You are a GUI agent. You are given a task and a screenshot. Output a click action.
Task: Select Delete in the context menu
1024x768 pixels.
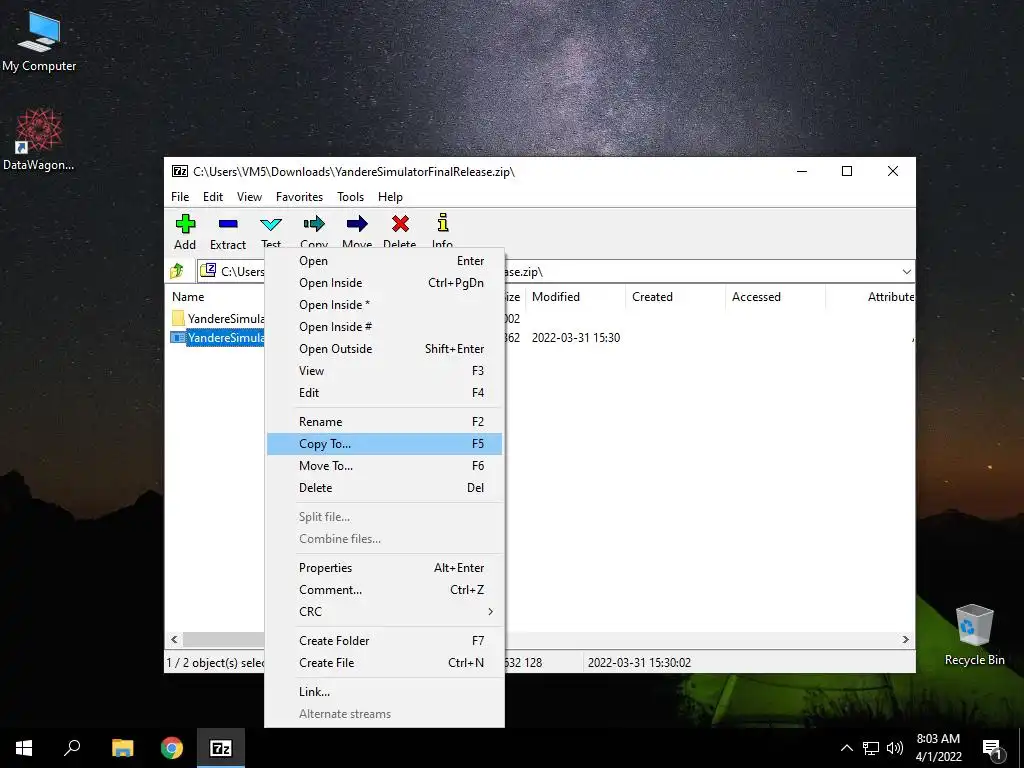[385, 488]
